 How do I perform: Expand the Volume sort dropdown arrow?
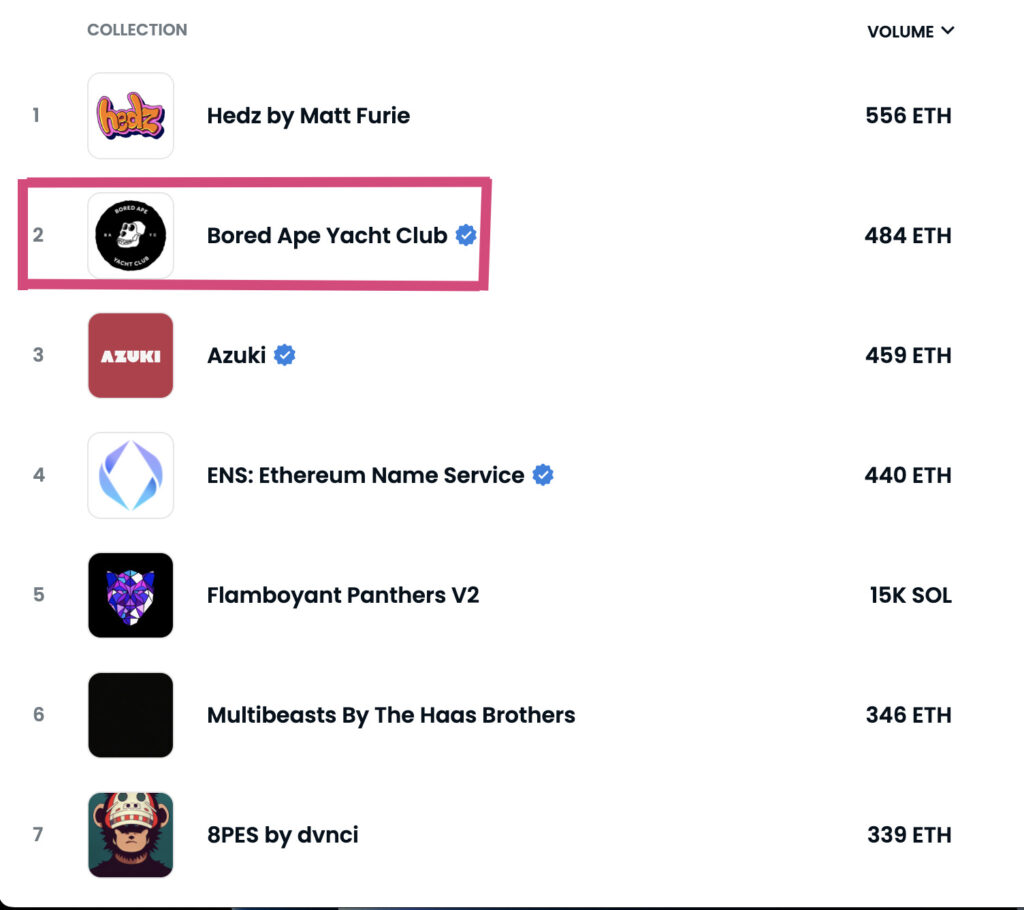948,31
